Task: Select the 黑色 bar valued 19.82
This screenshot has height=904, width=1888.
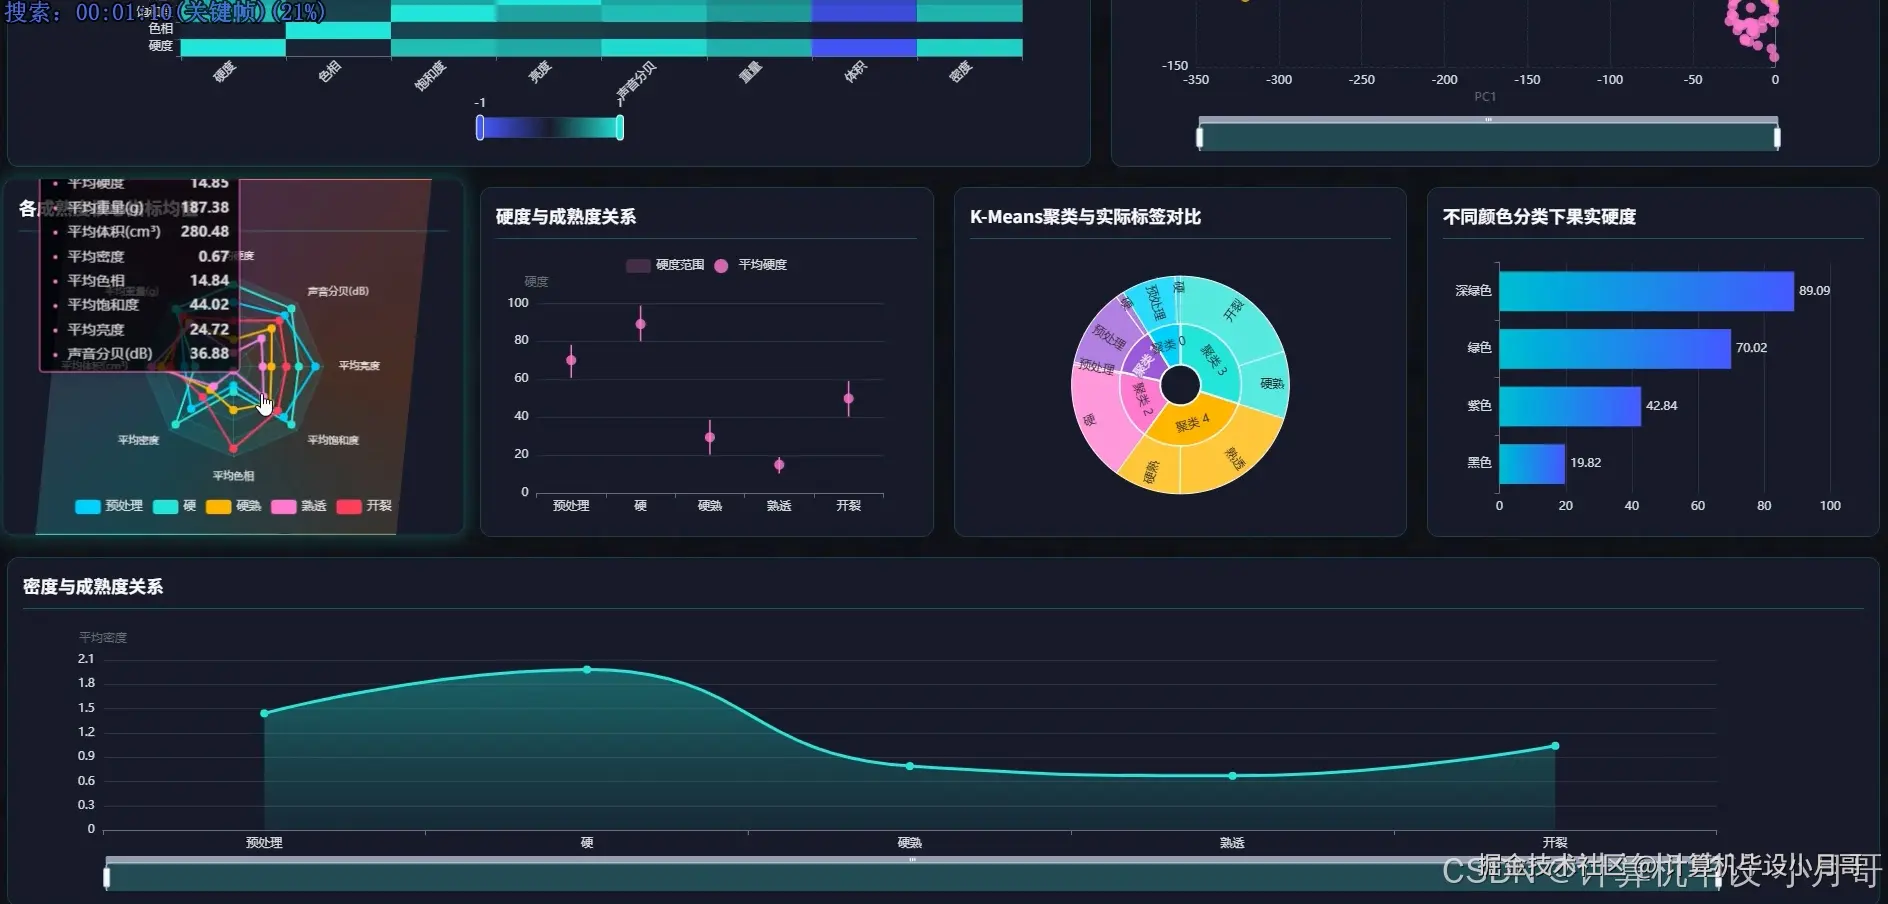Action: click(1532, 463)
